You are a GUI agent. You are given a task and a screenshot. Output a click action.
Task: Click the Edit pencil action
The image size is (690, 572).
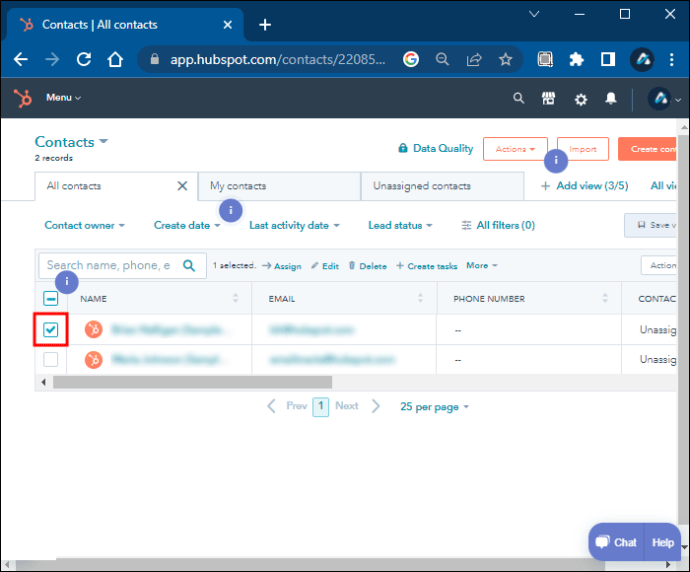point(324,266)
